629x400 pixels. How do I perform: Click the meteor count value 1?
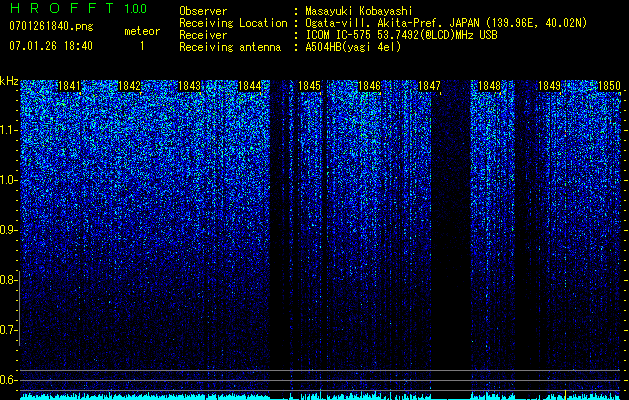tap(142, 46)
